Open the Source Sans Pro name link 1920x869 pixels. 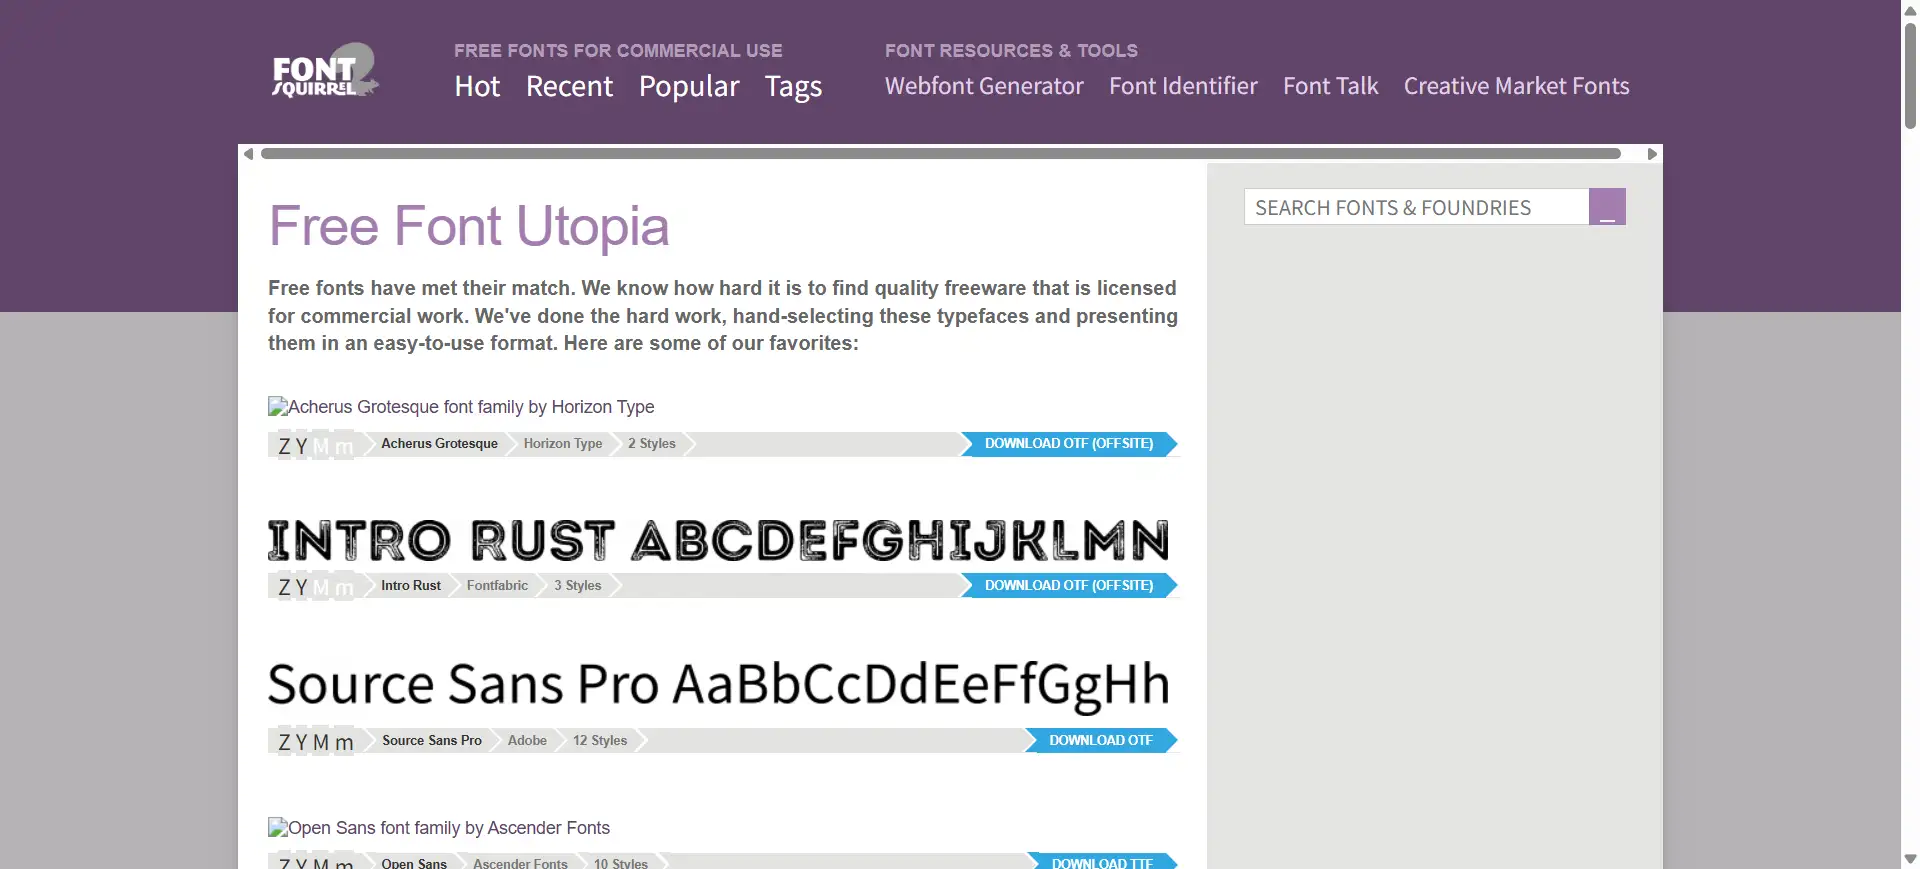coord(432,740)
